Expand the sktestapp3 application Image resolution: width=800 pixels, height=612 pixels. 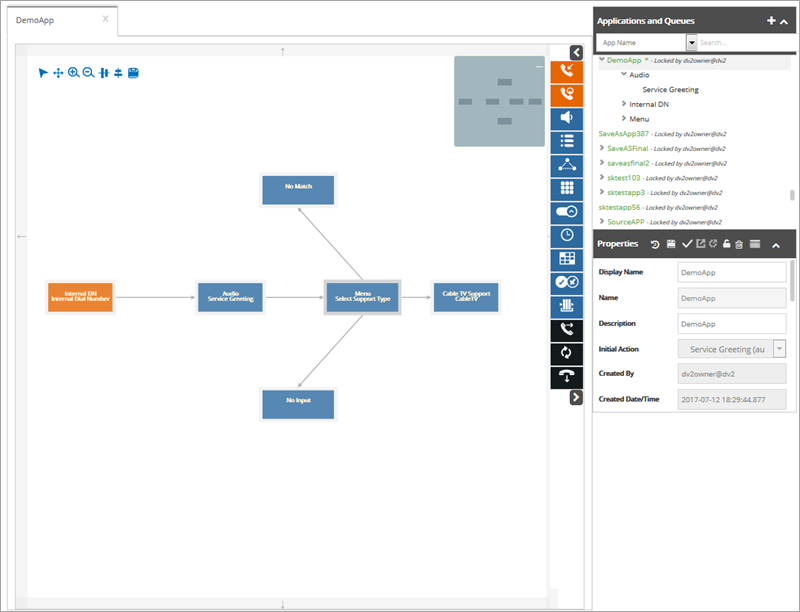tap(602, 192)
